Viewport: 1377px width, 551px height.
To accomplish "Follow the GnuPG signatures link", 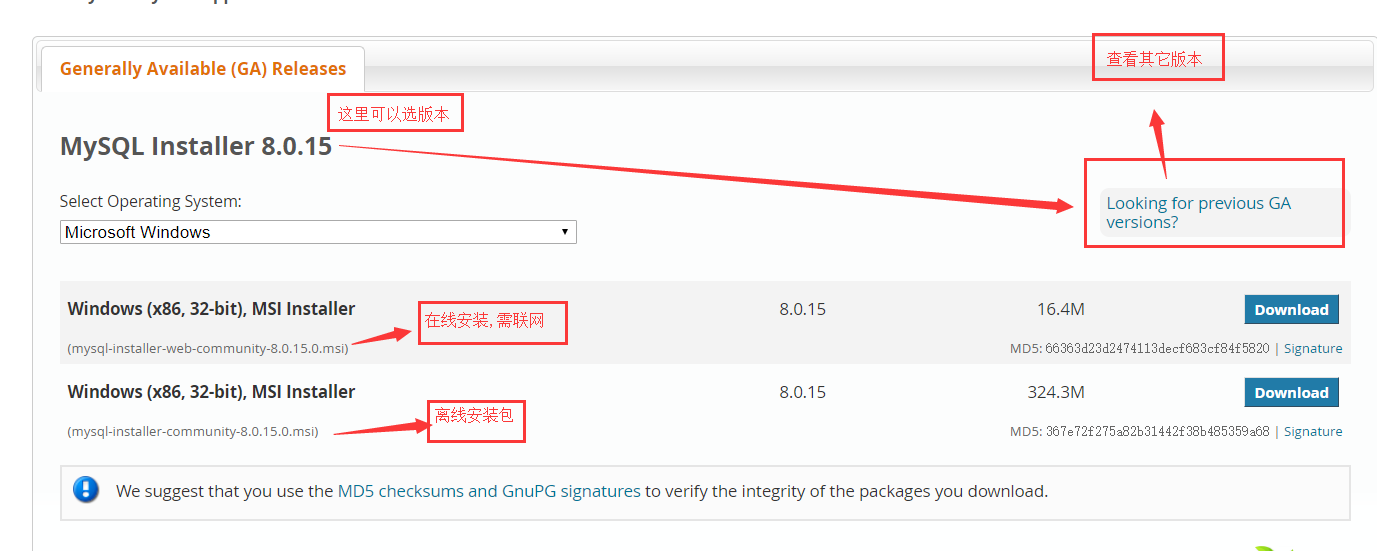I will [x=571, y=491].
